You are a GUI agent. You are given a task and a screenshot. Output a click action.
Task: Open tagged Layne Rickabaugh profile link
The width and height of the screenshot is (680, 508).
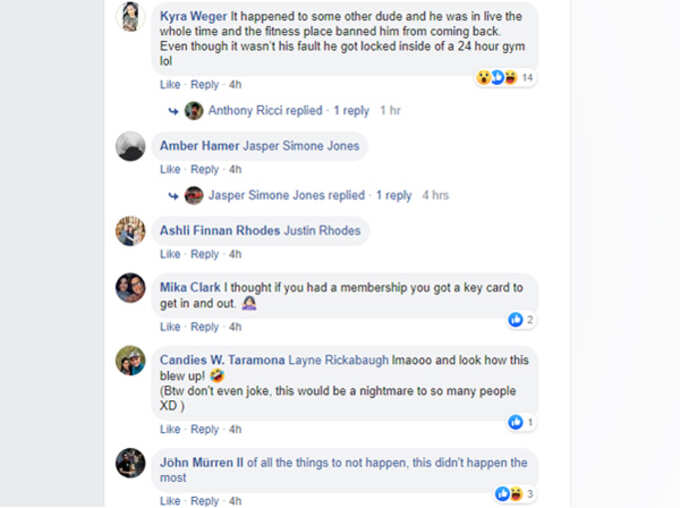(338, 361)
